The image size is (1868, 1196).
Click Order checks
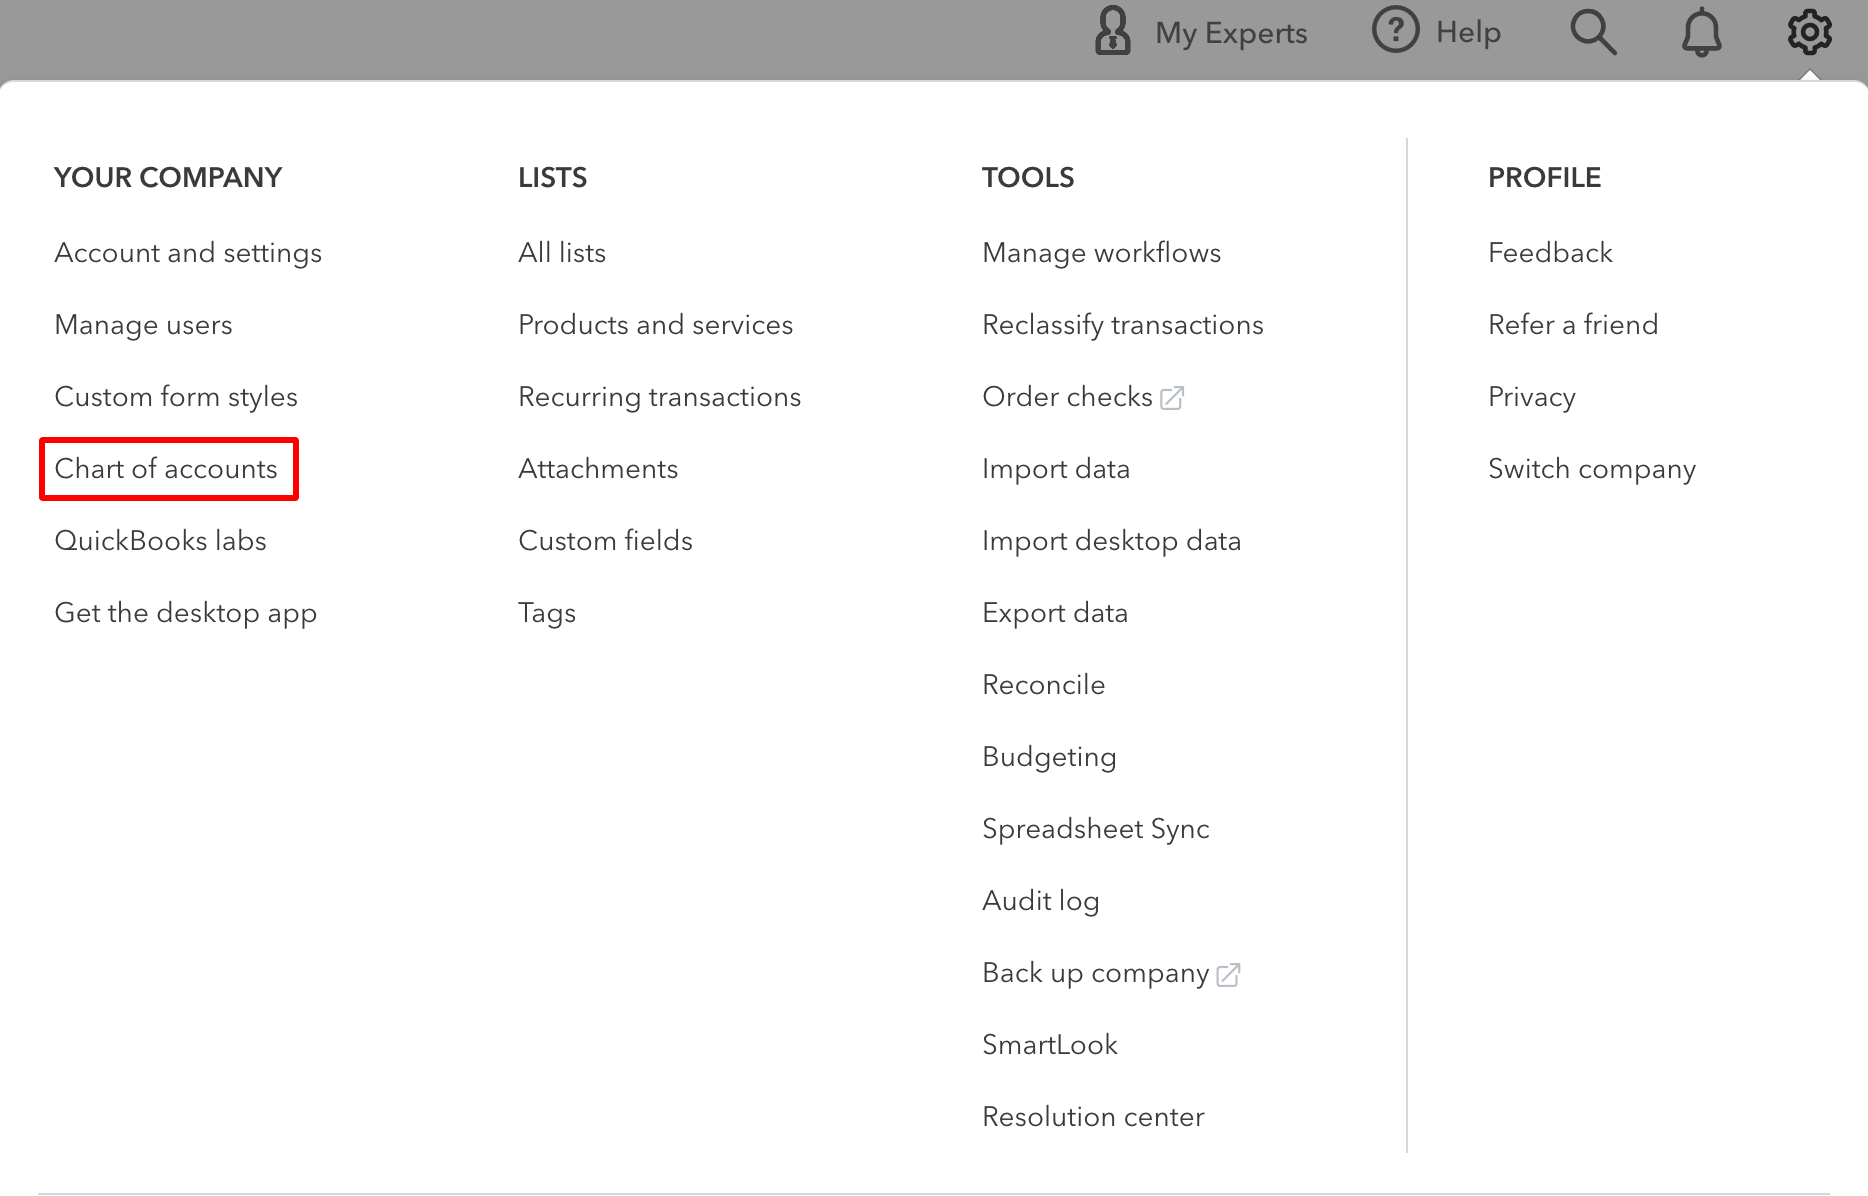tap(1067, 397)
